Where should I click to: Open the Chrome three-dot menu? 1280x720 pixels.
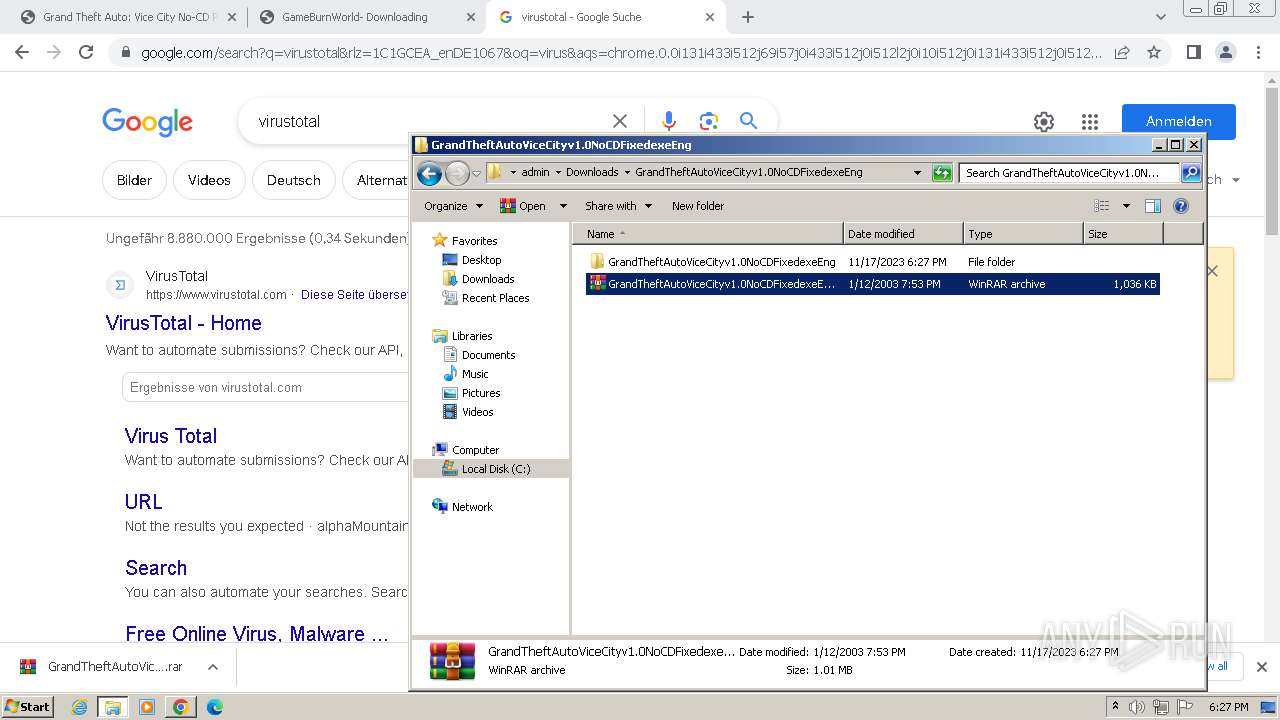(1259, 52)
